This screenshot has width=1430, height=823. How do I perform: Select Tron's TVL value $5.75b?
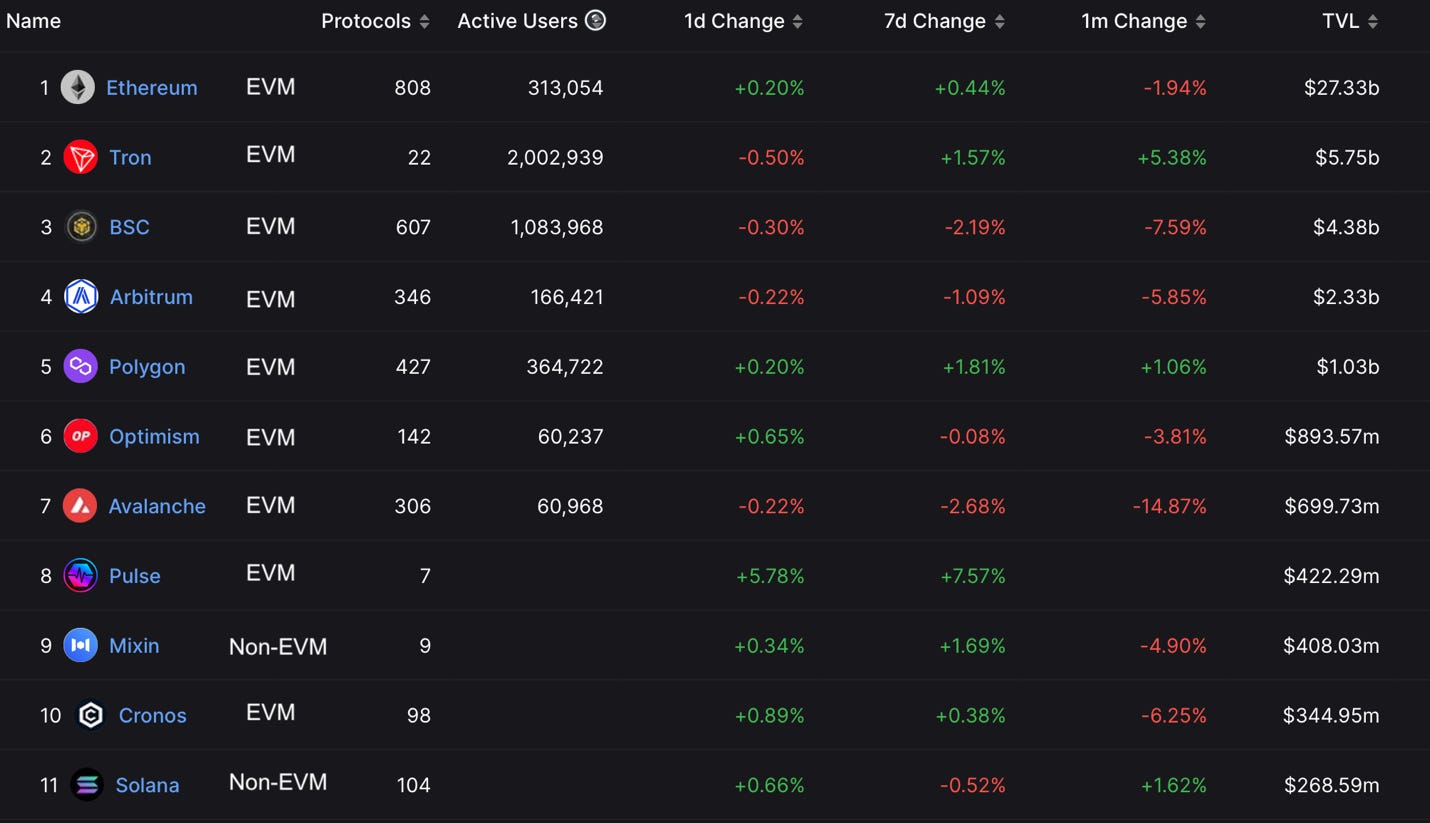point(1346,158)
